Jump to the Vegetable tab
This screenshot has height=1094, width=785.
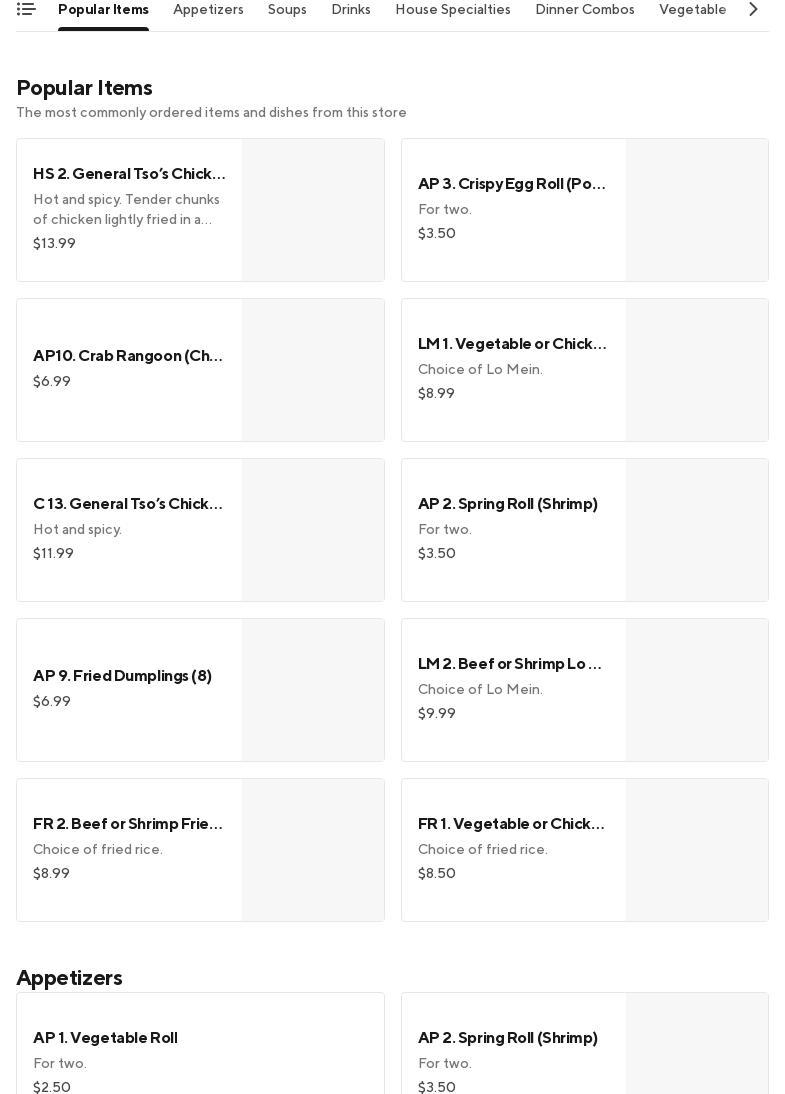(x=692, y=10)
